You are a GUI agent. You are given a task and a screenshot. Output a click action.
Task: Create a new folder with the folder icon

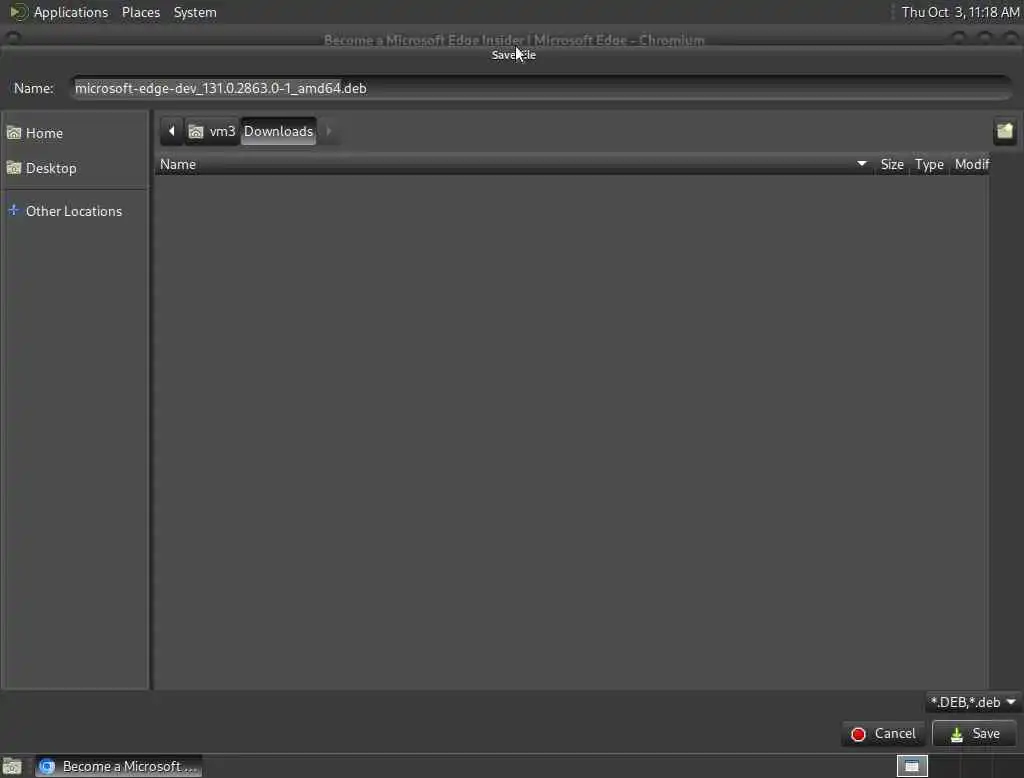coord(1004,131)
